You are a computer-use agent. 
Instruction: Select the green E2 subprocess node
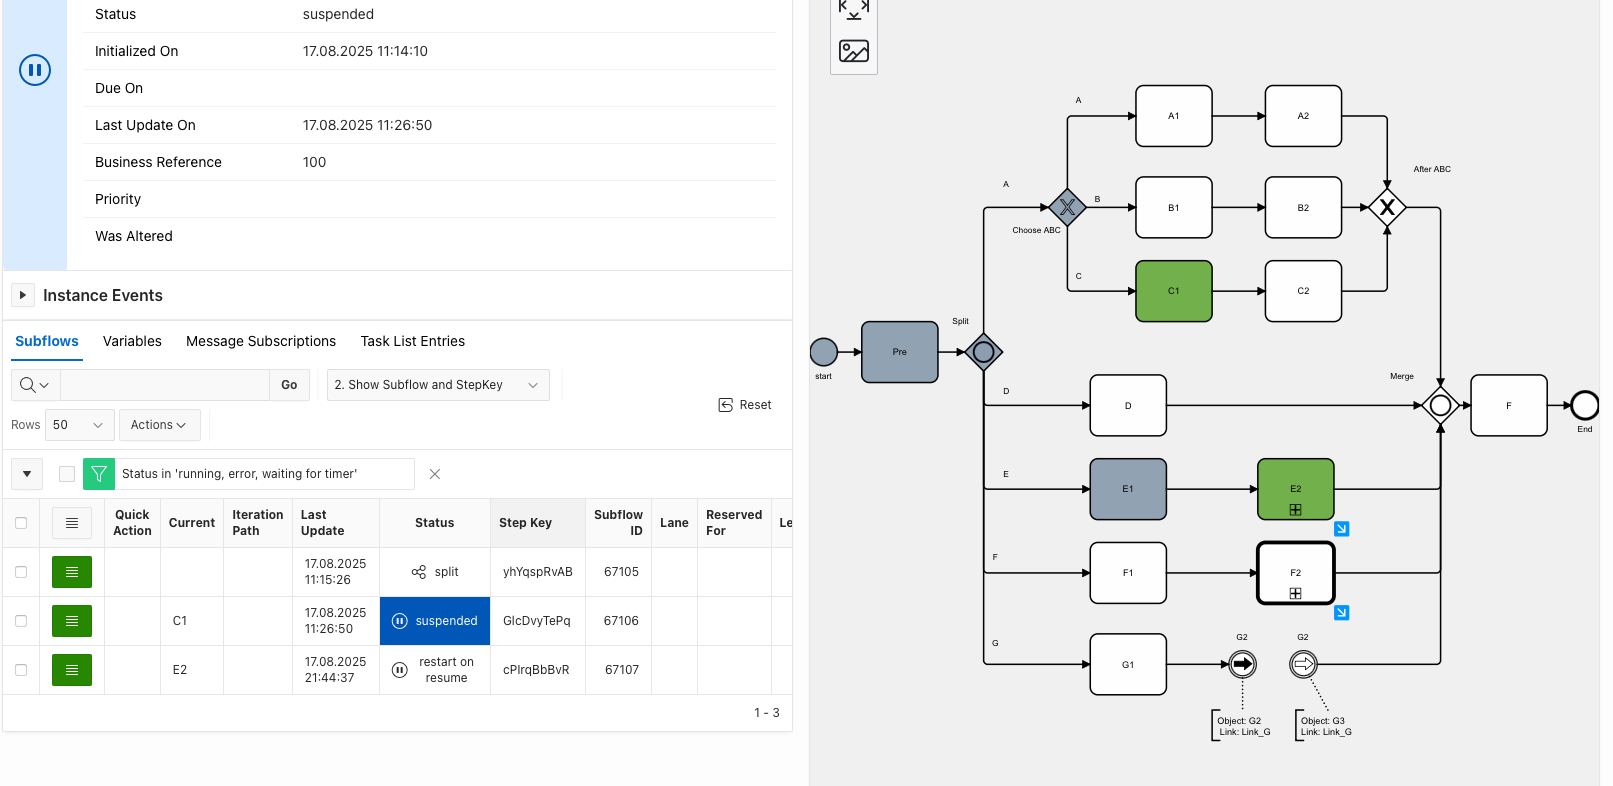click(x=1296, y=489)
